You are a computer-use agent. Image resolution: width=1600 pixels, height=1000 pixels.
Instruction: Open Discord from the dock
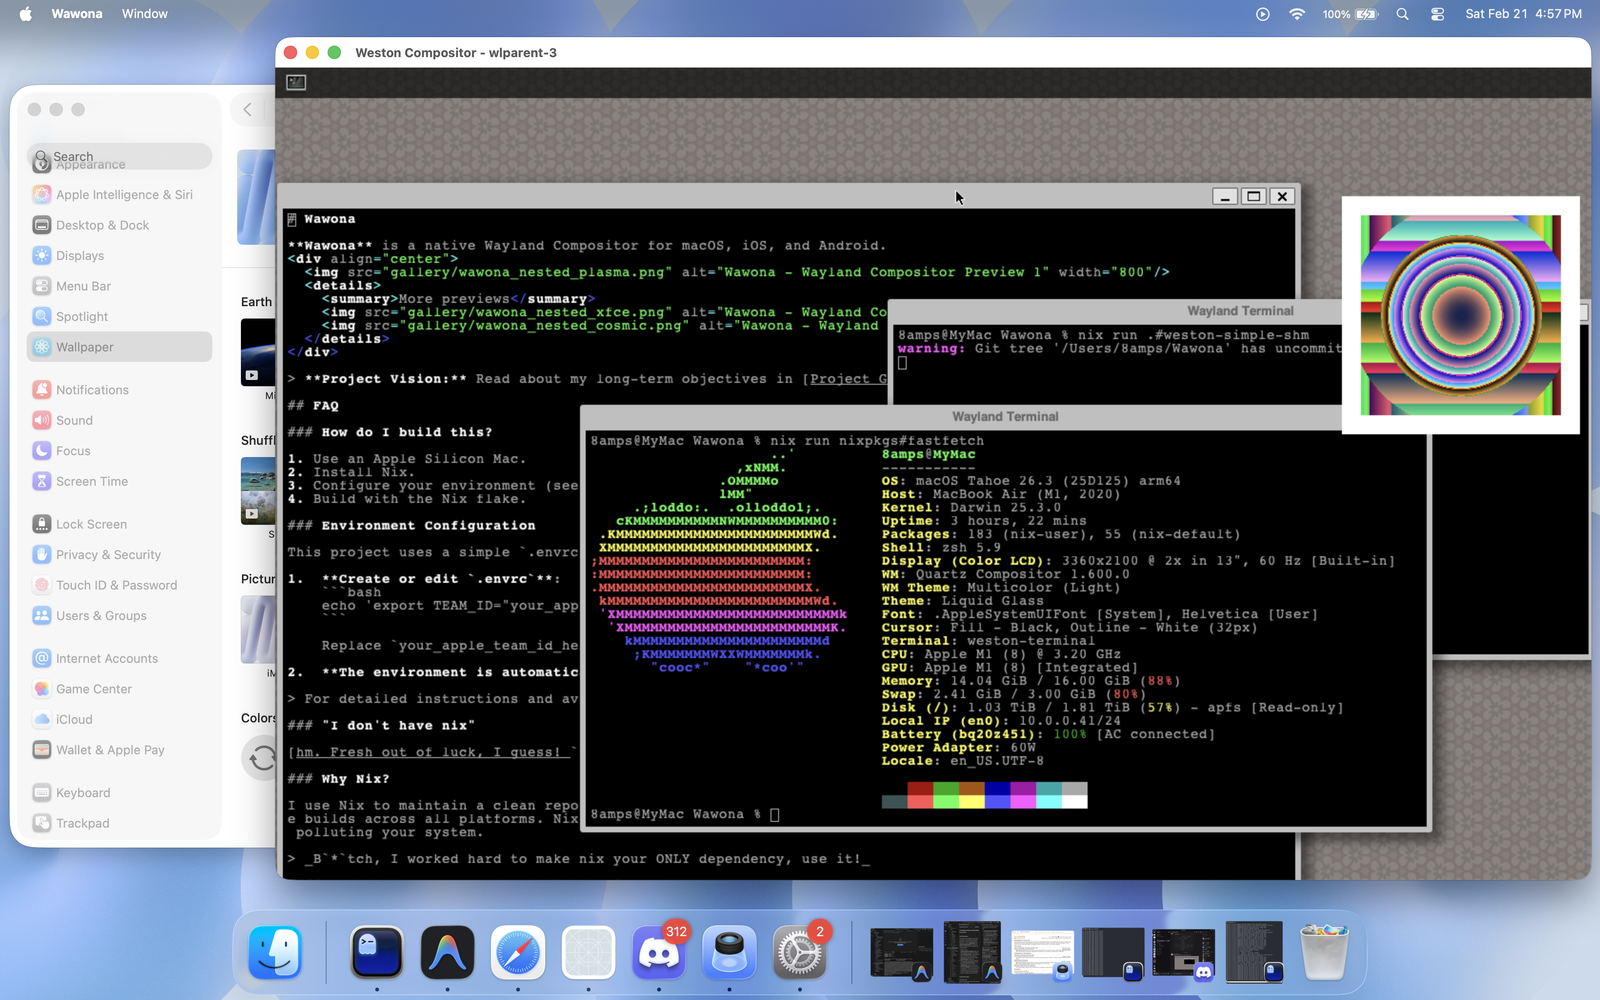tap(659, 953)
